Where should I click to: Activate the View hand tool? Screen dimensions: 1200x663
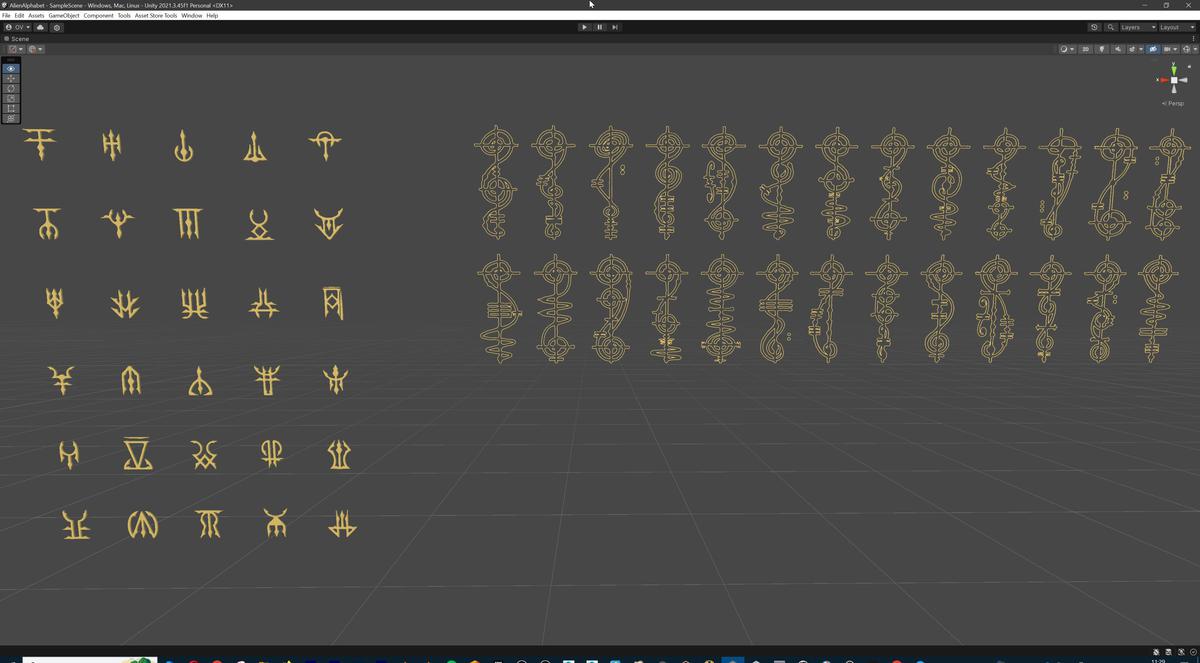(10, 68)
